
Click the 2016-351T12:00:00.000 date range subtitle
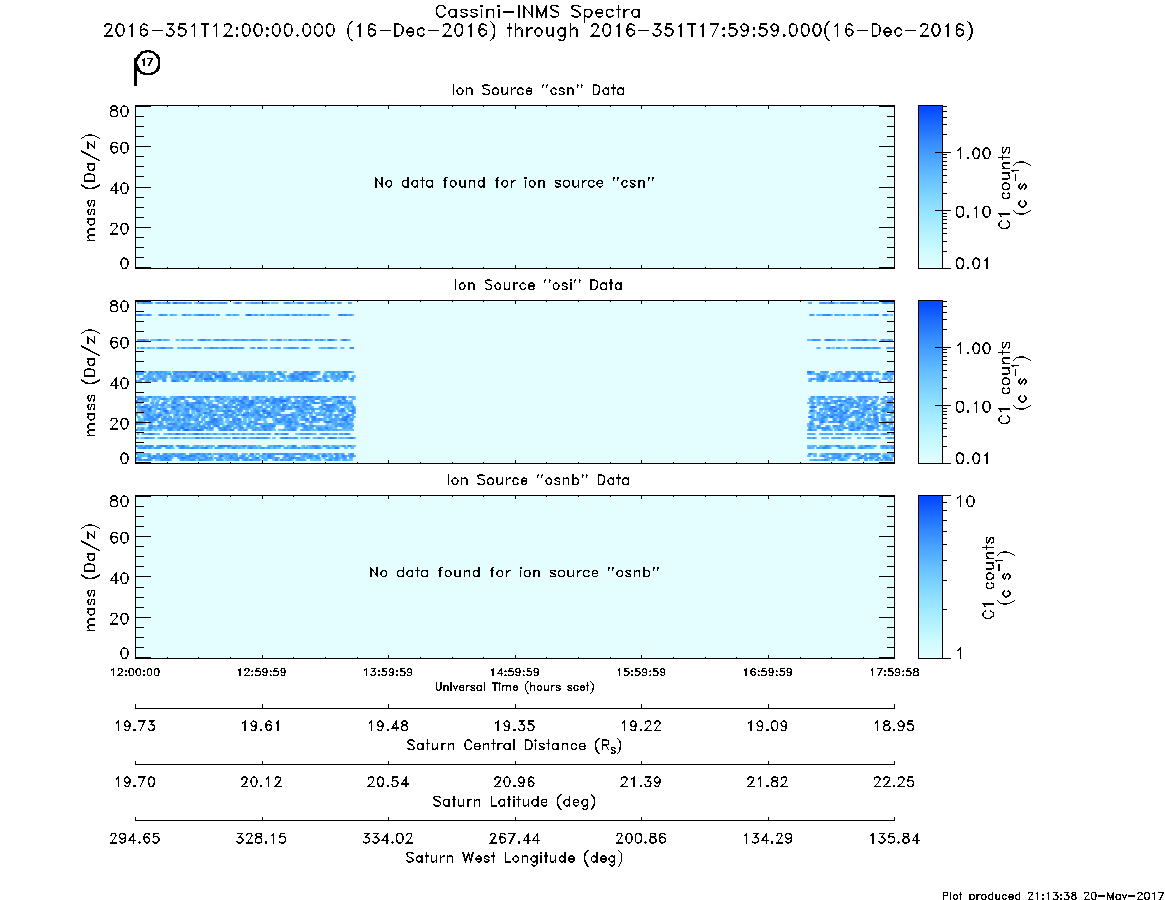[538, 30]
